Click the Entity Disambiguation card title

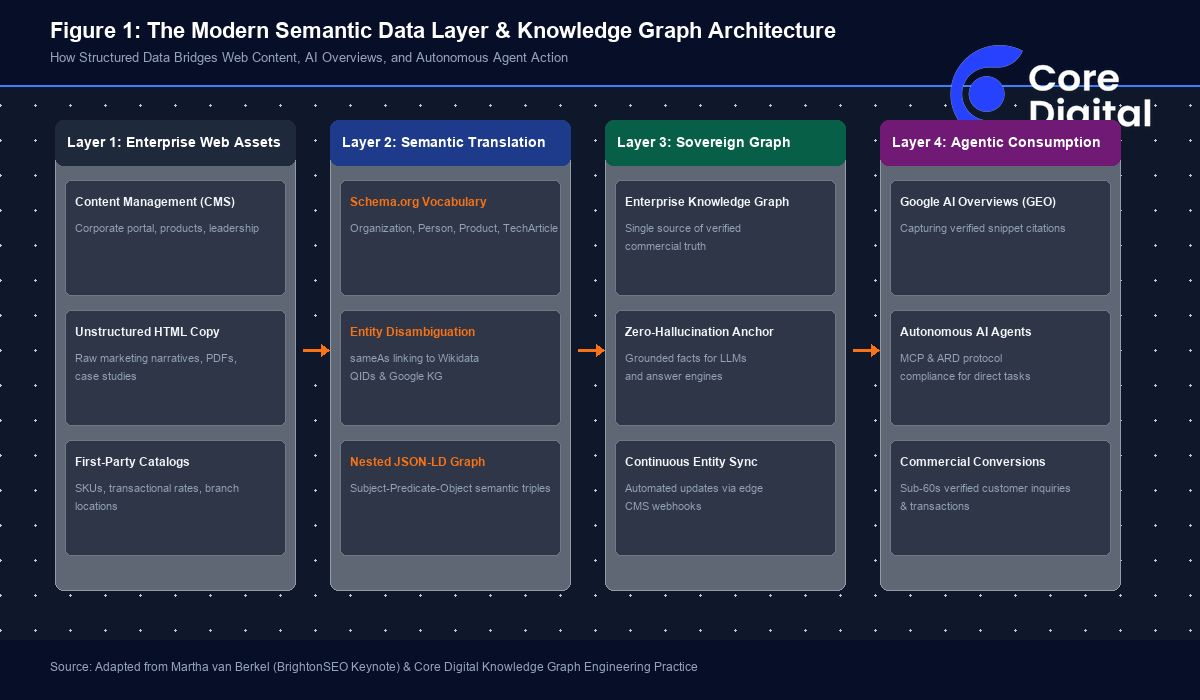[412, 332]
